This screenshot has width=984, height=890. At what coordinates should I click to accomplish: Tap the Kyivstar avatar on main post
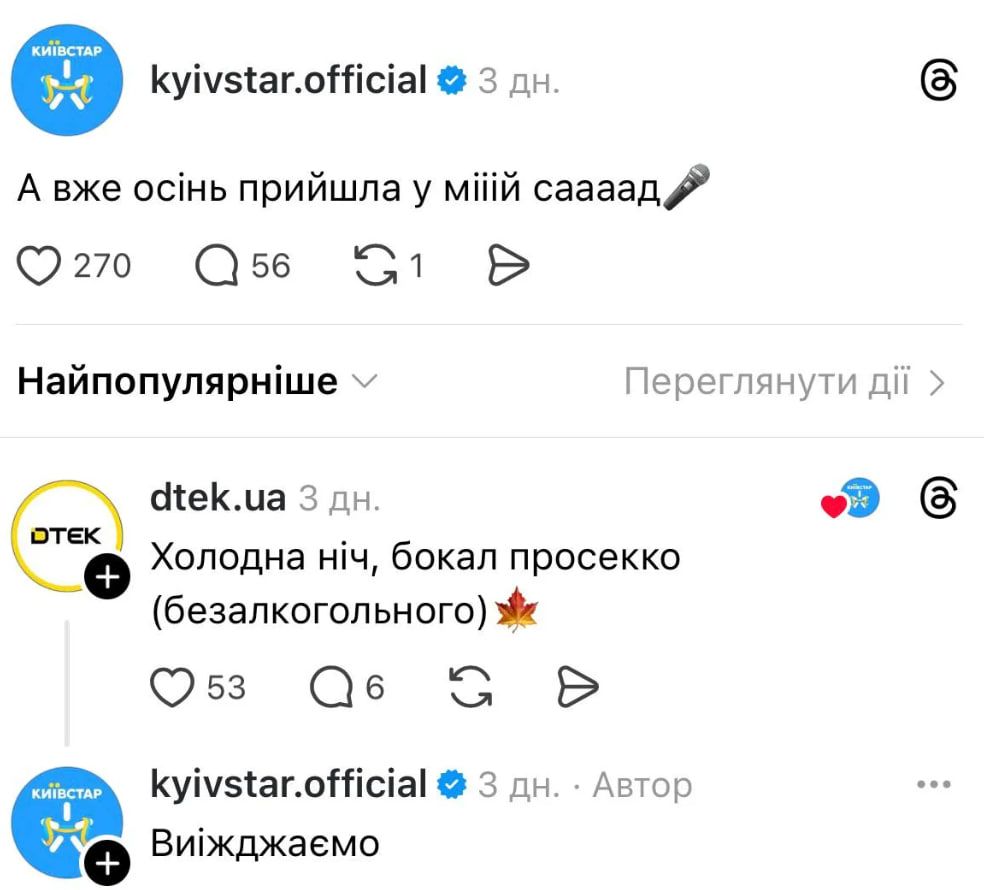[x=67, y=80]
